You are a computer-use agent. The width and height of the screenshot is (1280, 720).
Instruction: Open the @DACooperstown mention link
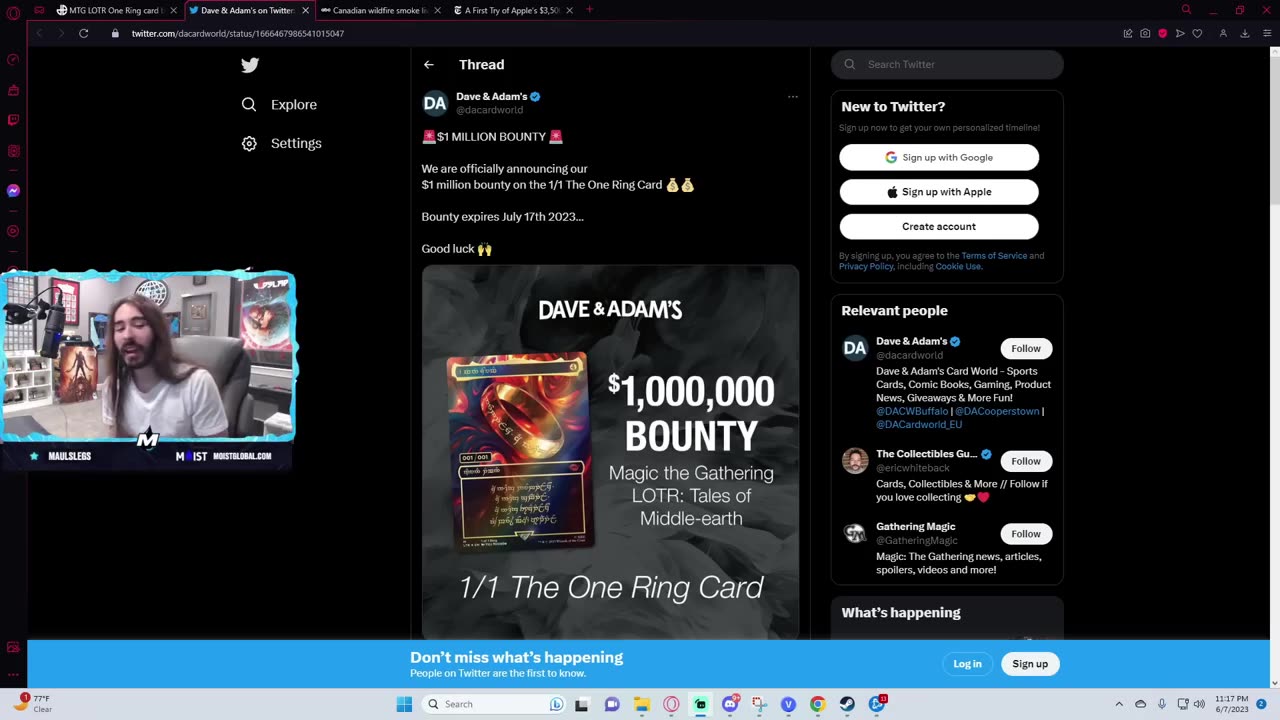997,411
